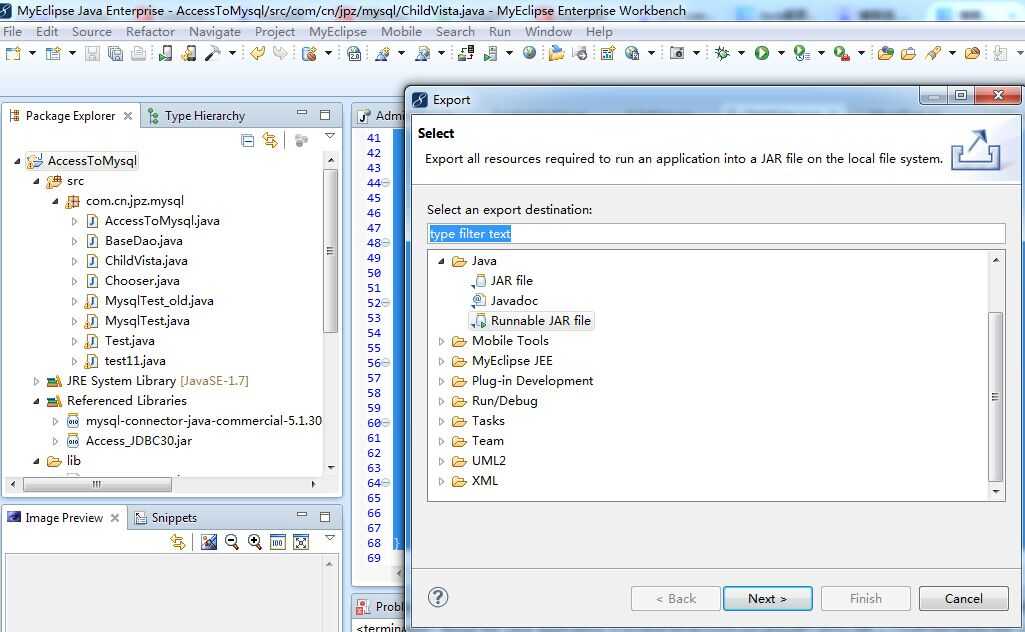This screenshot has width=1025, height=632.
Task: Collapse the Java folder in export list
Action: coord(441,261)
